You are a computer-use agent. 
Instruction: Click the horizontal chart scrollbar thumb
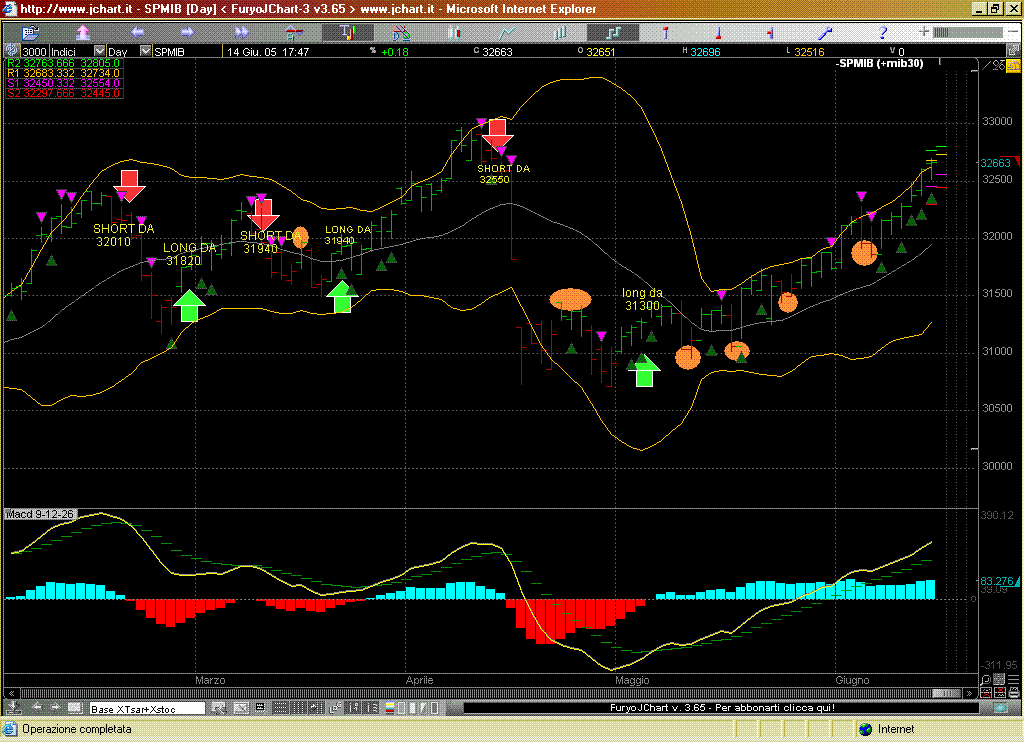(944, 693)
